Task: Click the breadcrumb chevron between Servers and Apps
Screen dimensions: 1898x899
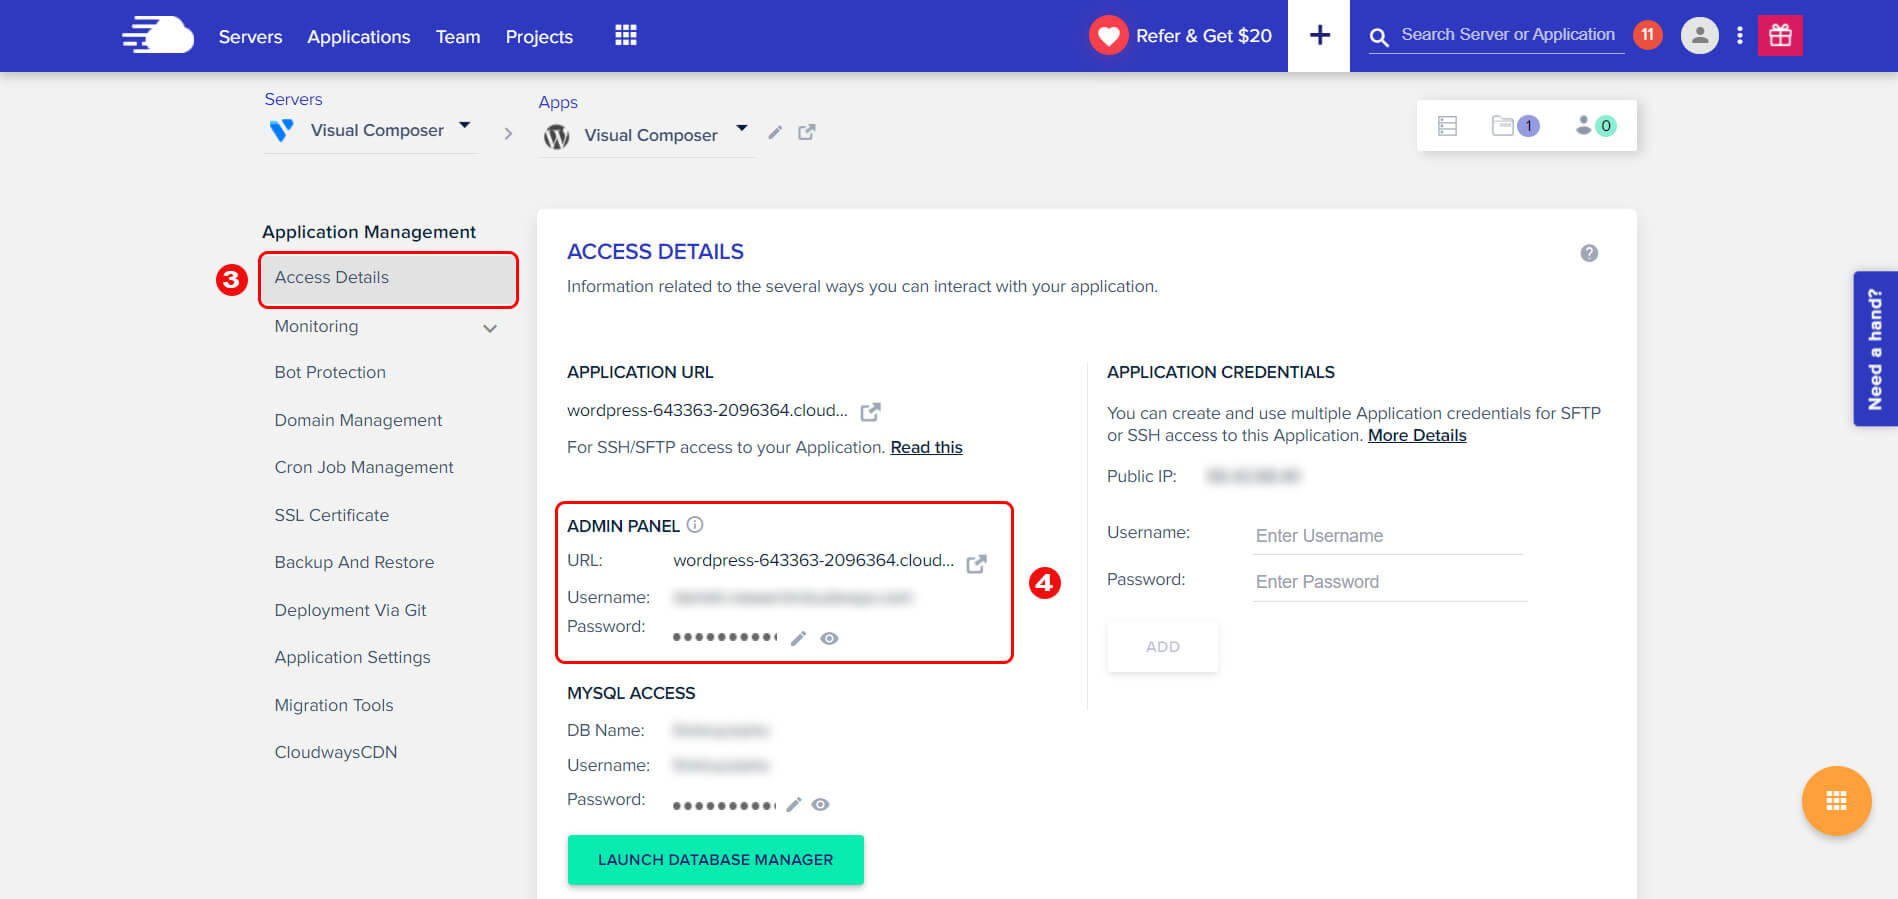Action: (508, 133)
